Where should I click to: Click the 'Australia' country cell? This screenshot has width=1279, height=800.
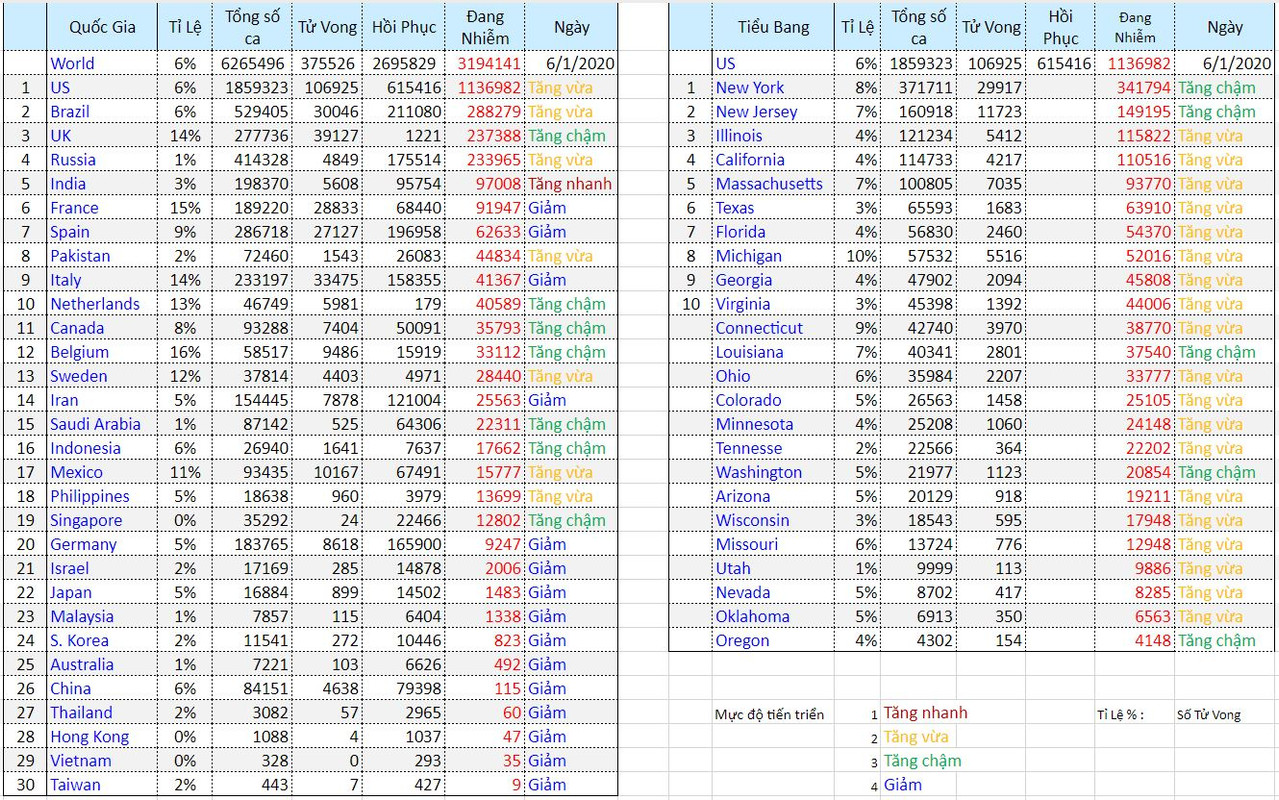[102, 664]
